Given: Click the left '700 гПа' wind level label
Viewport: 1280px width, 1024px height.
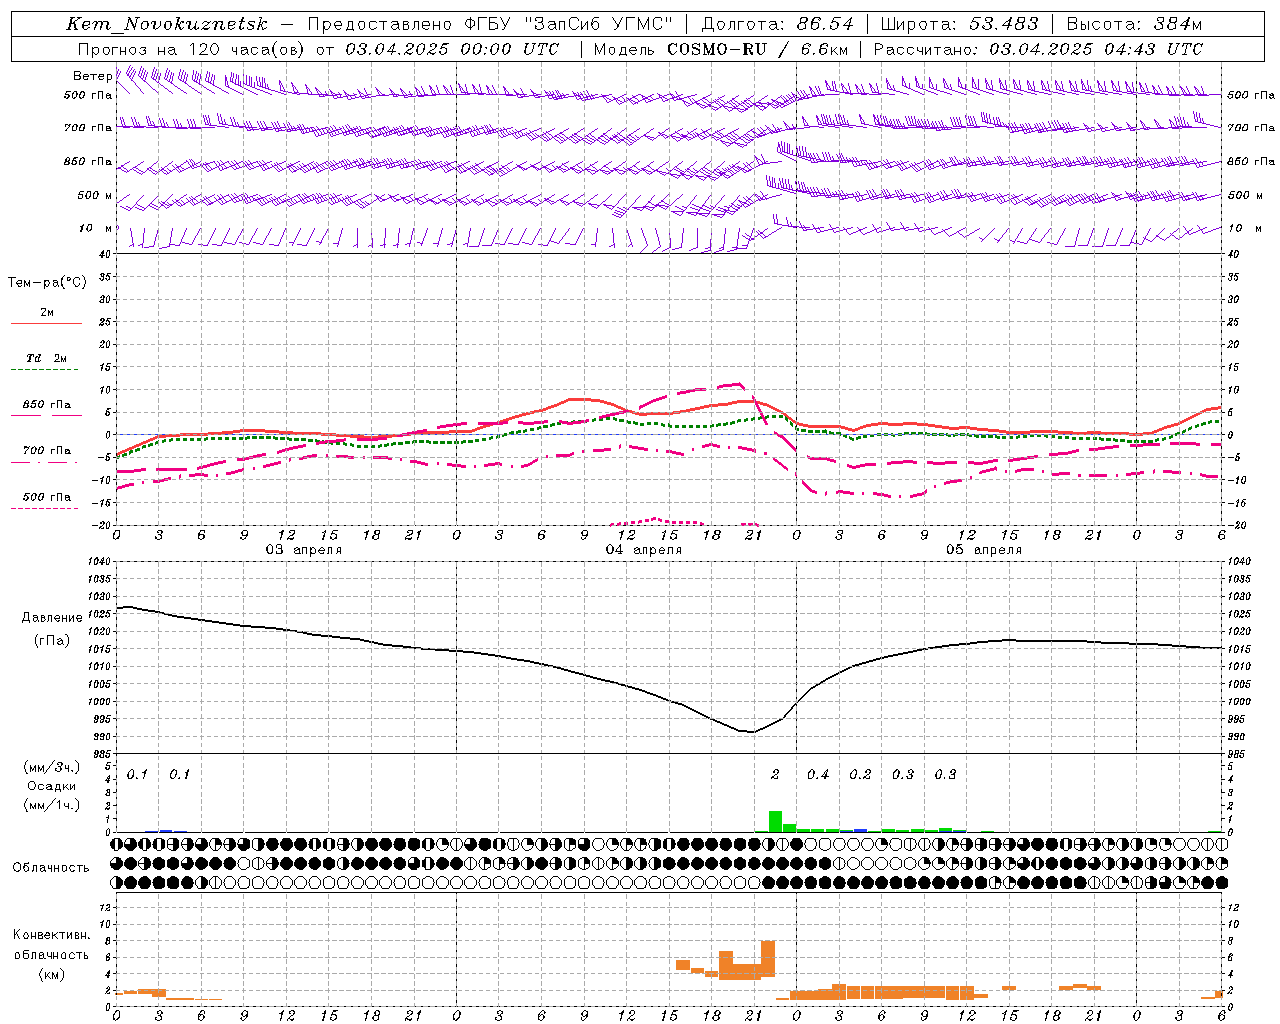Looking at the screenshot, I should pyautogui.click(x=88, y=128).
